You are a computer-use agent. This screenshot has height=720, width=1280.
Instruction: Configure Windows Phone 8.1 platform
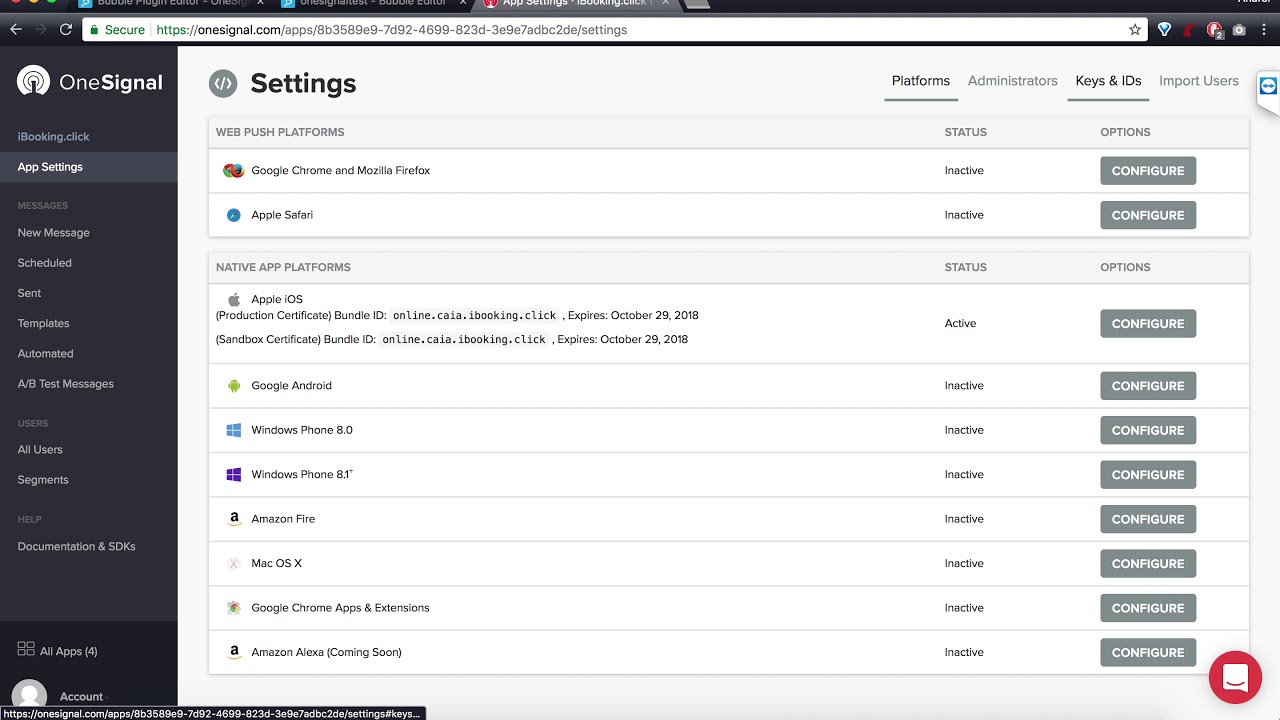coord(1148,475)
